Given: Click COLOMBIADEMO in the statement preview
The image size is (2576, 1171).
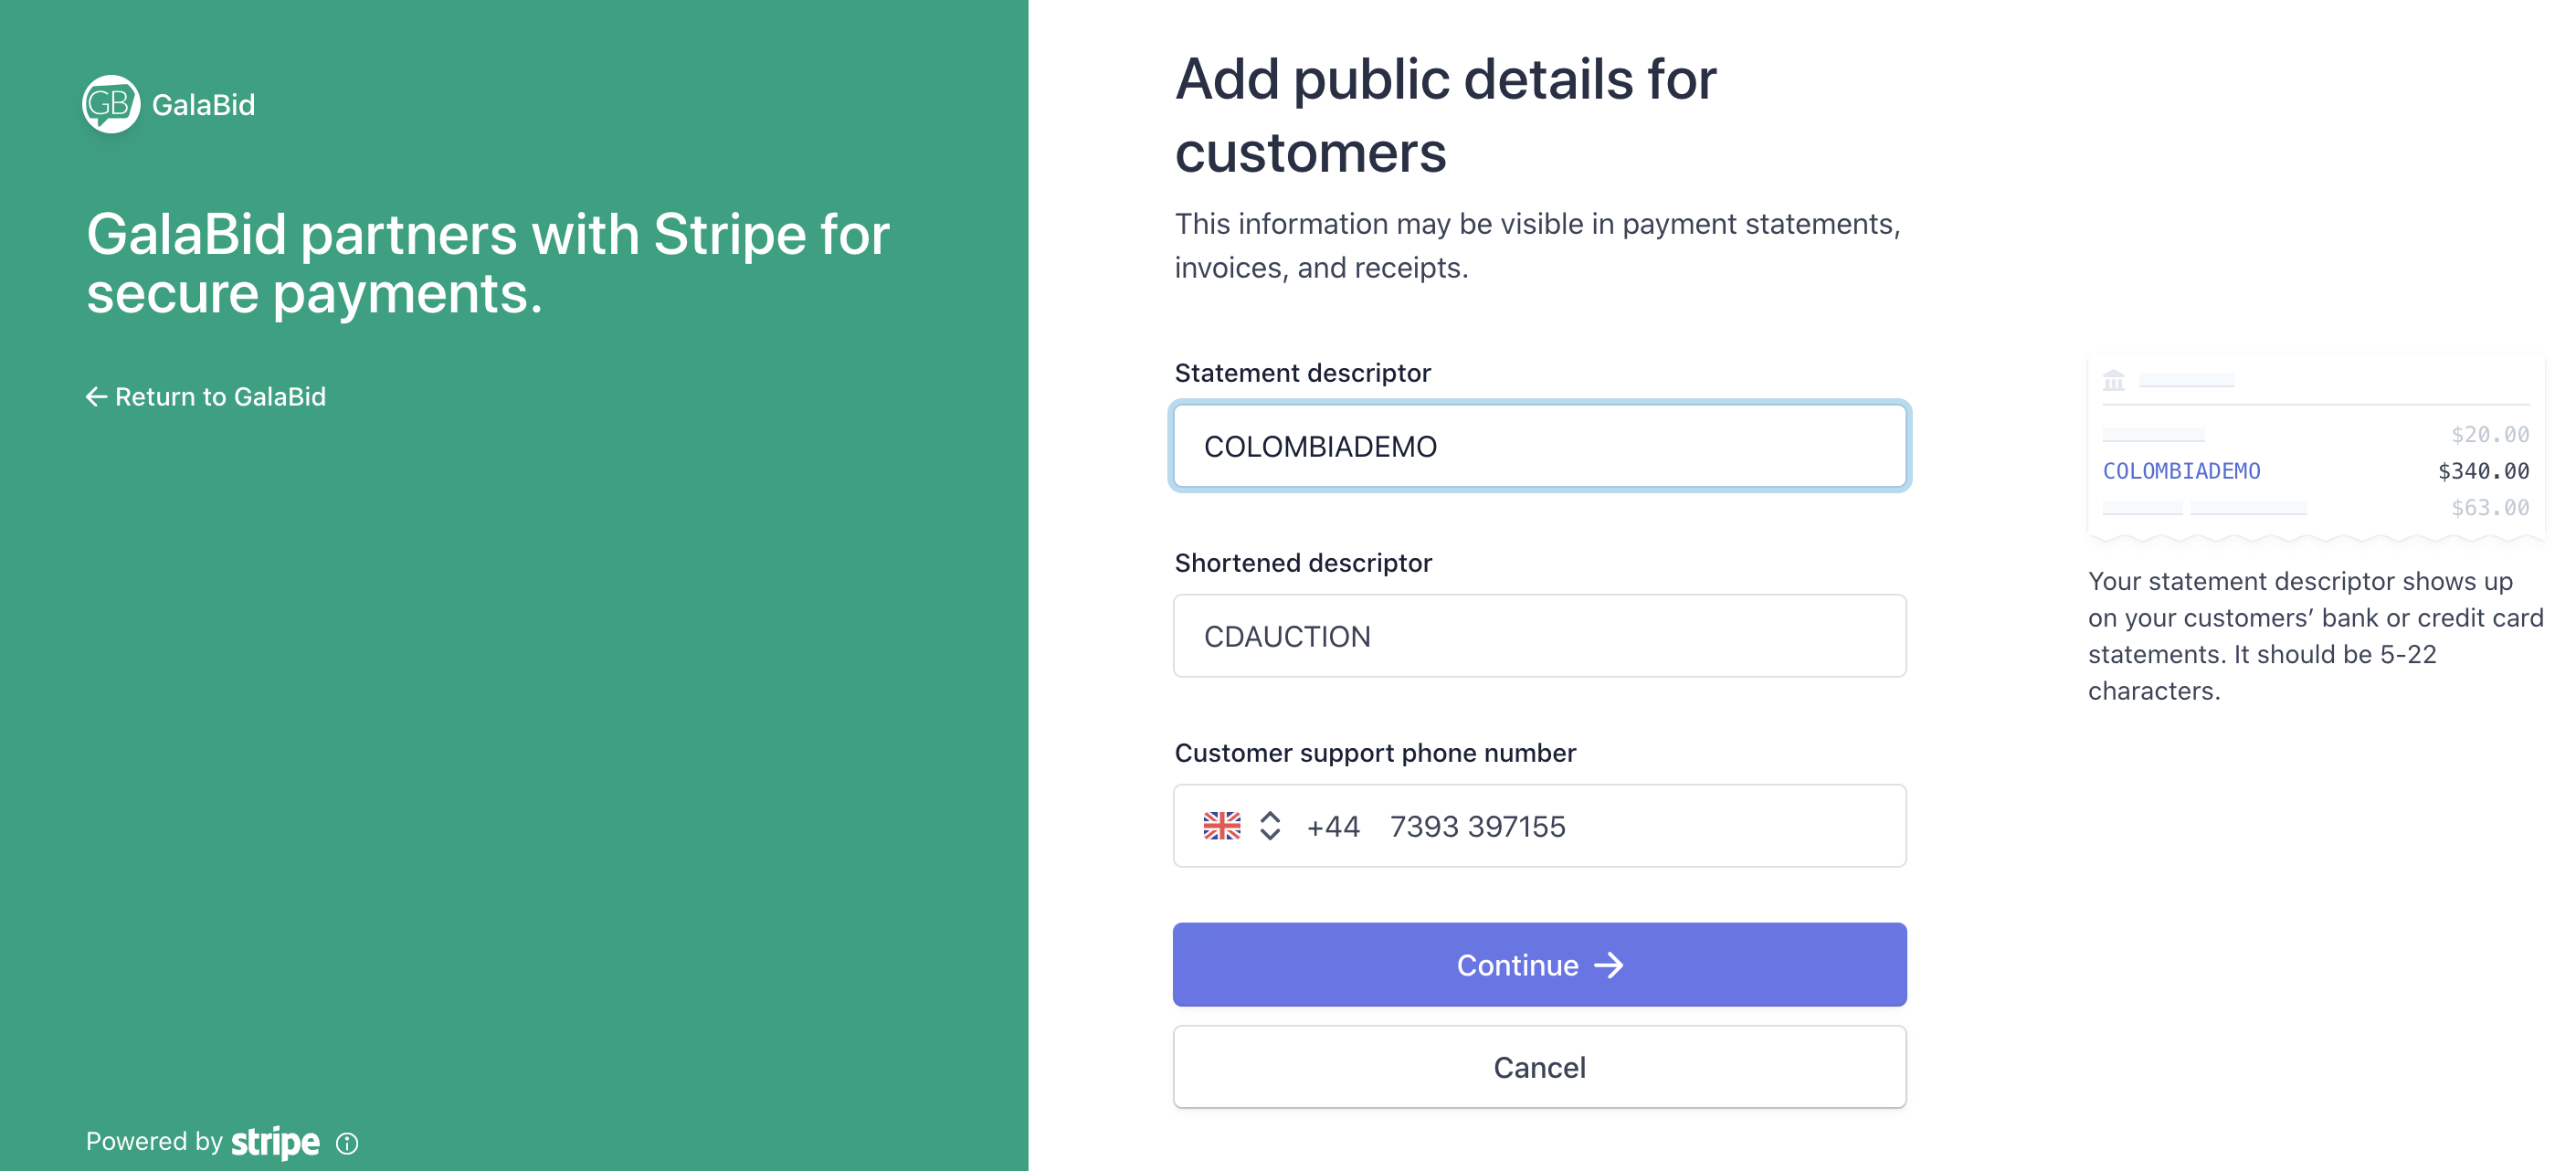Looking at the screenshot, I should click(x=2181, y=471).
